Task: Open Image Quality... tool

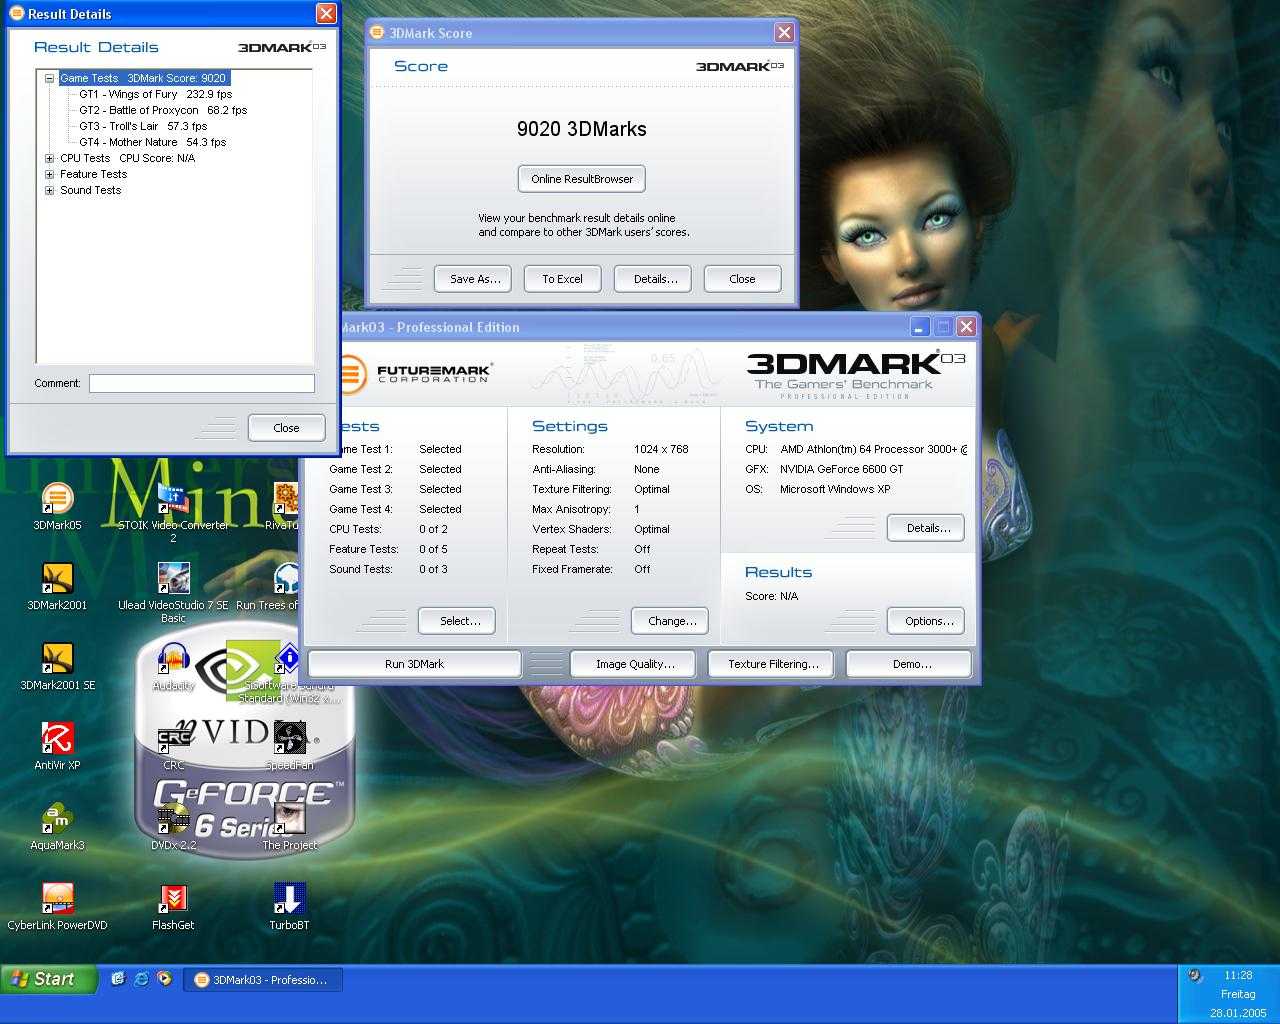Action: [635, 664]
